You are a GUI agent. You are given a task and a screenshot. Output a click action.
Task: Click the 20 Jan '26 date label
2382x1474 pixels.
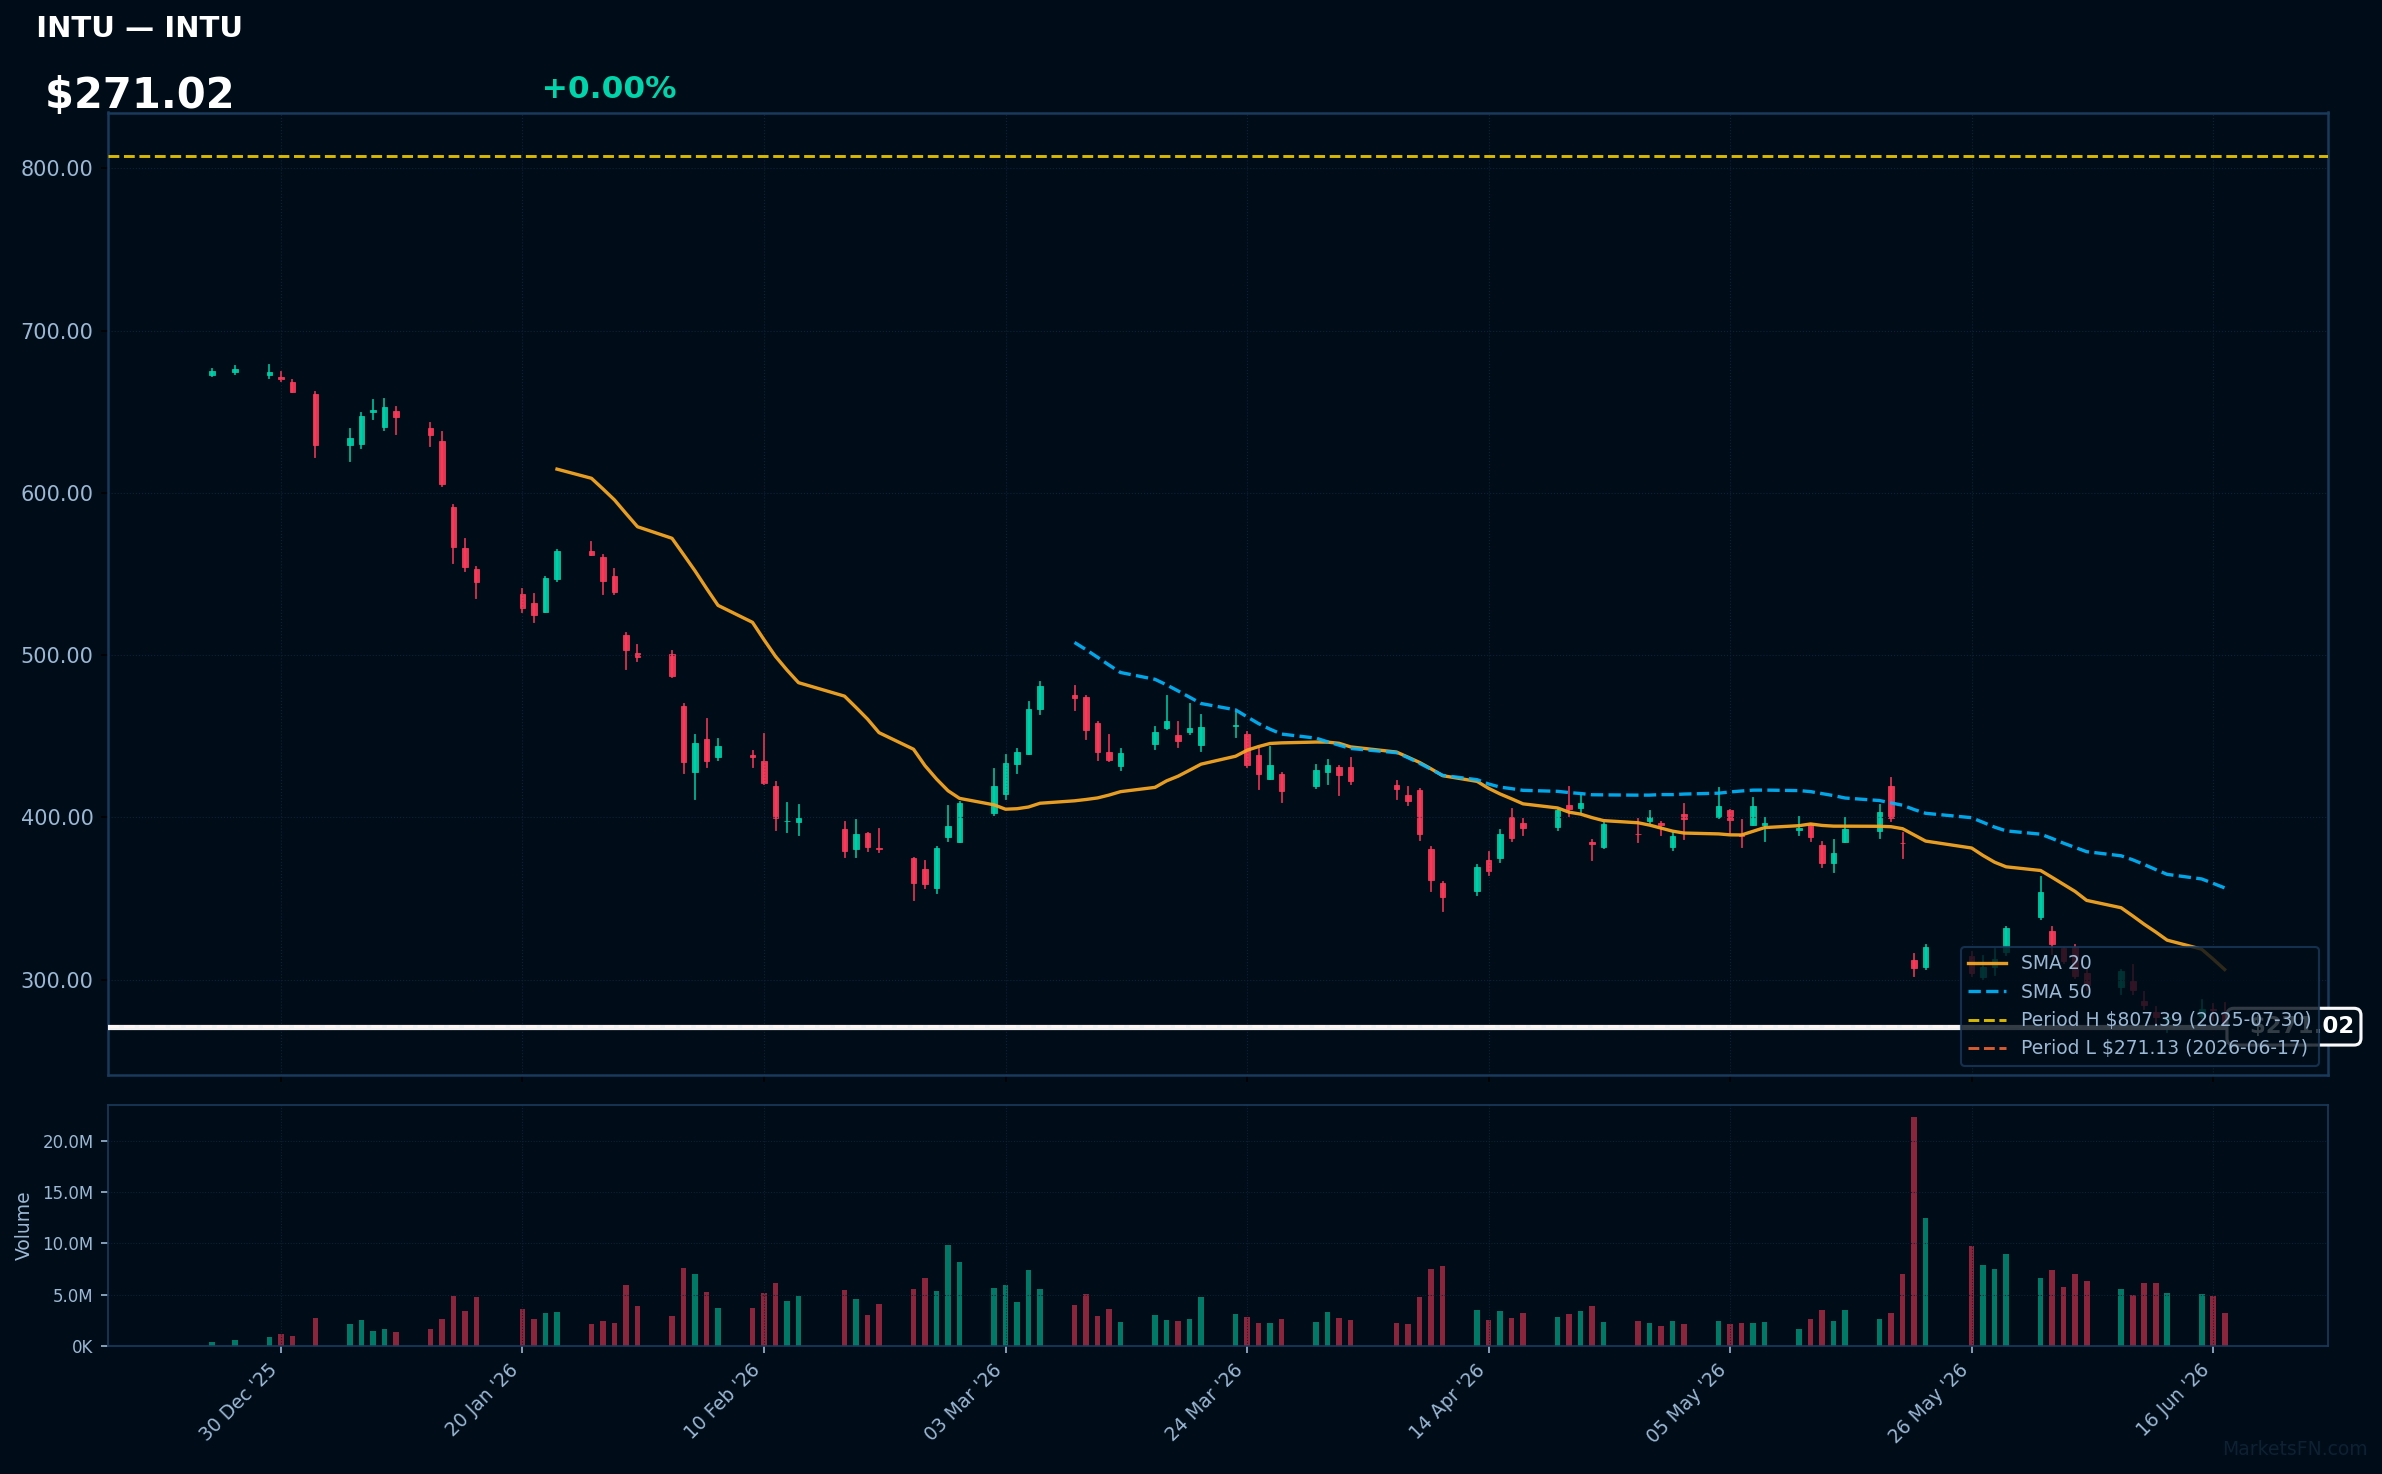480,1400
